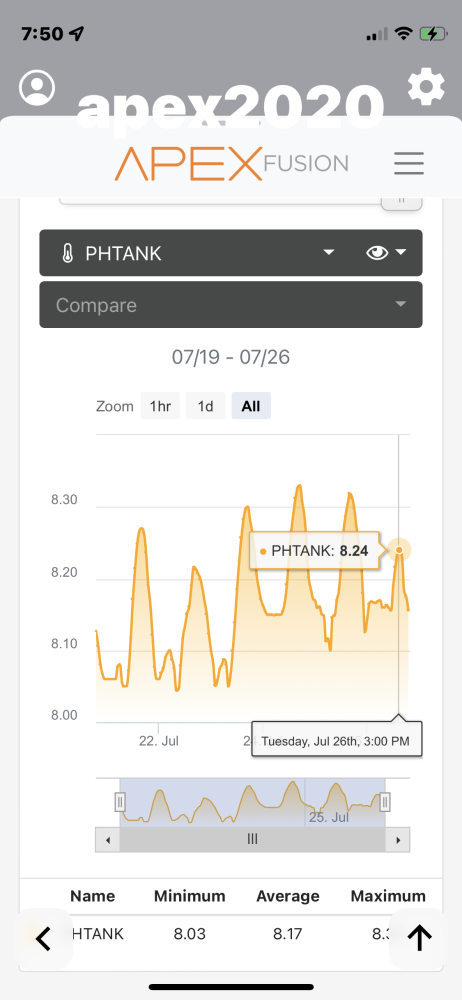The image size is (462, 1000).
Task: Tap the back chevron button
Action: (43, 939)
